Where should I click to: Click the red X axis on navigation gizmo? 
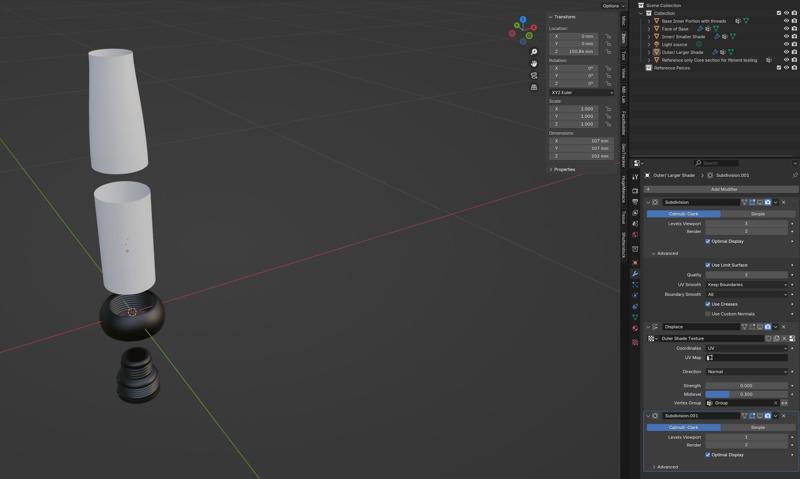coord(534,28)
